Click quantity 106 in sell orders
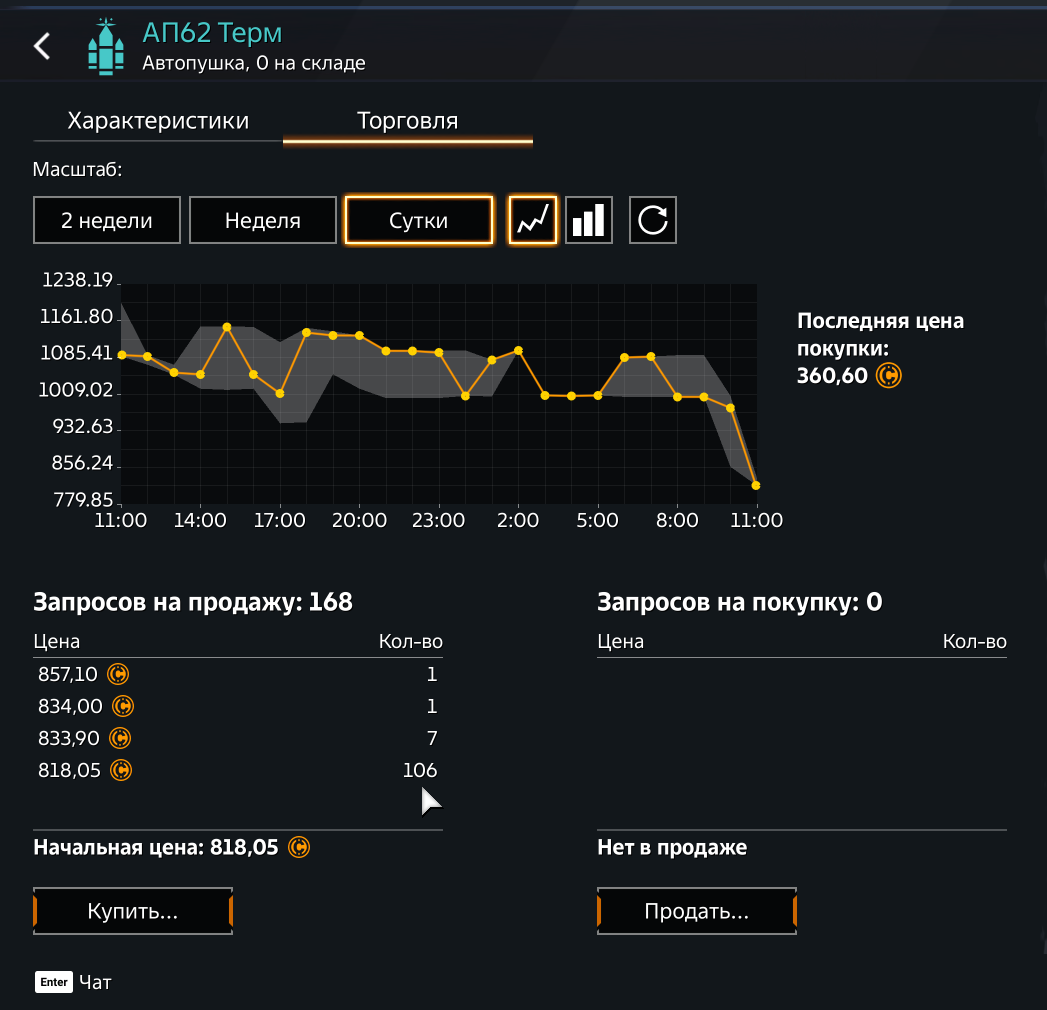The image size is (1047, 1010). (420, 770)
